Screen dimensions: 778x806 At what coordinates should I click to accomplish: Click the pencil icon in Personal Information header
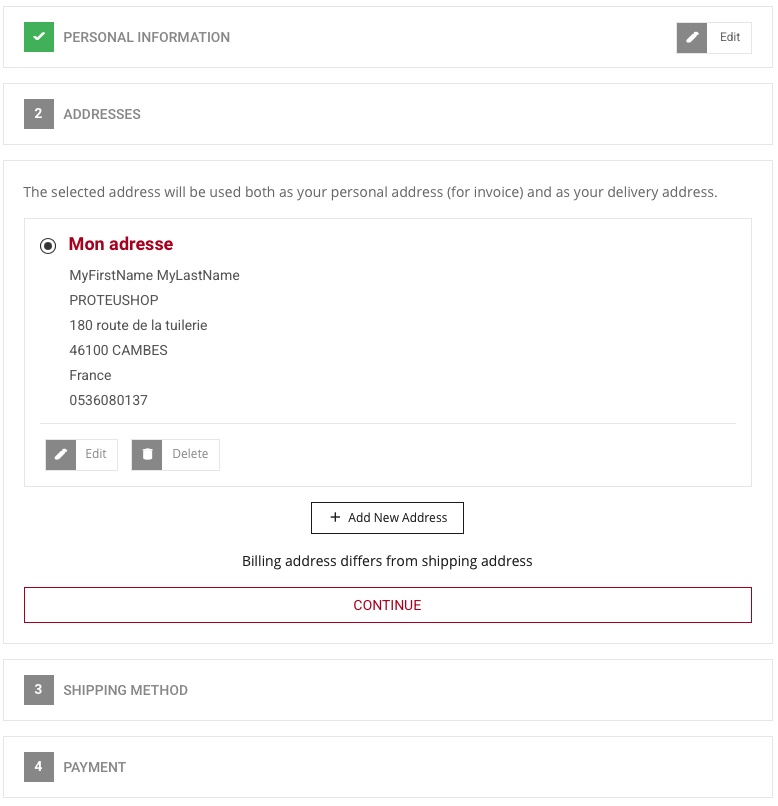click(x=692, y=38)
